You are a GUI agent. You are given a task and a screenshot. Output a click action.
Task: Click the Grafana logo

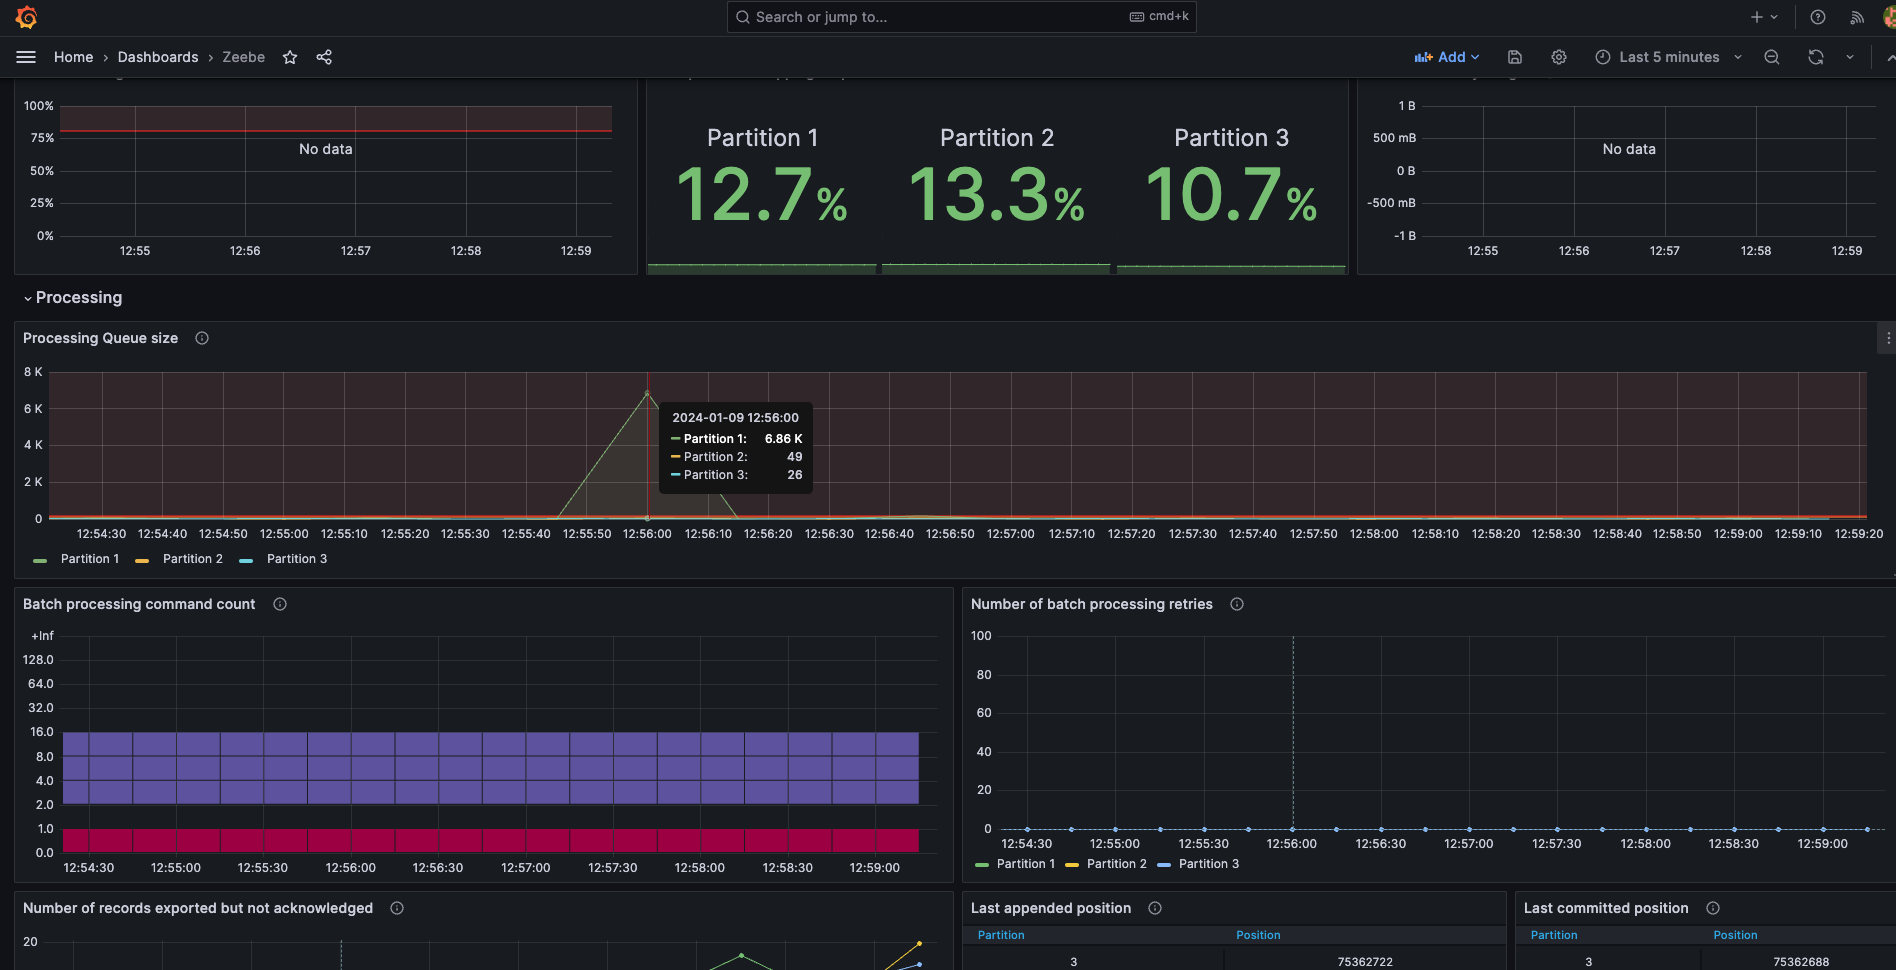coord(27,17)
